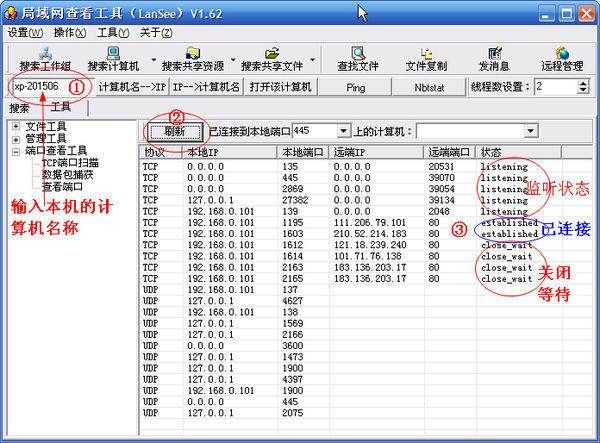Click the 协议 column header
600x443 pixels.
[x=161, y=152]
